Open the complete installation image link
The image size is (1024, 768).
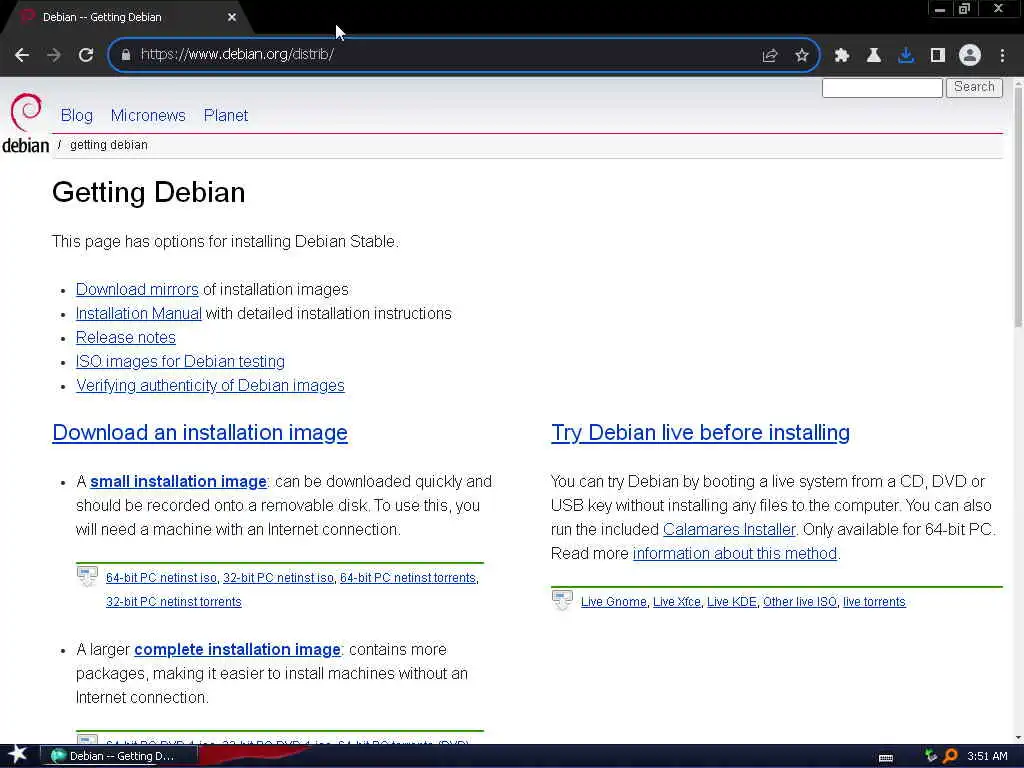237,650
